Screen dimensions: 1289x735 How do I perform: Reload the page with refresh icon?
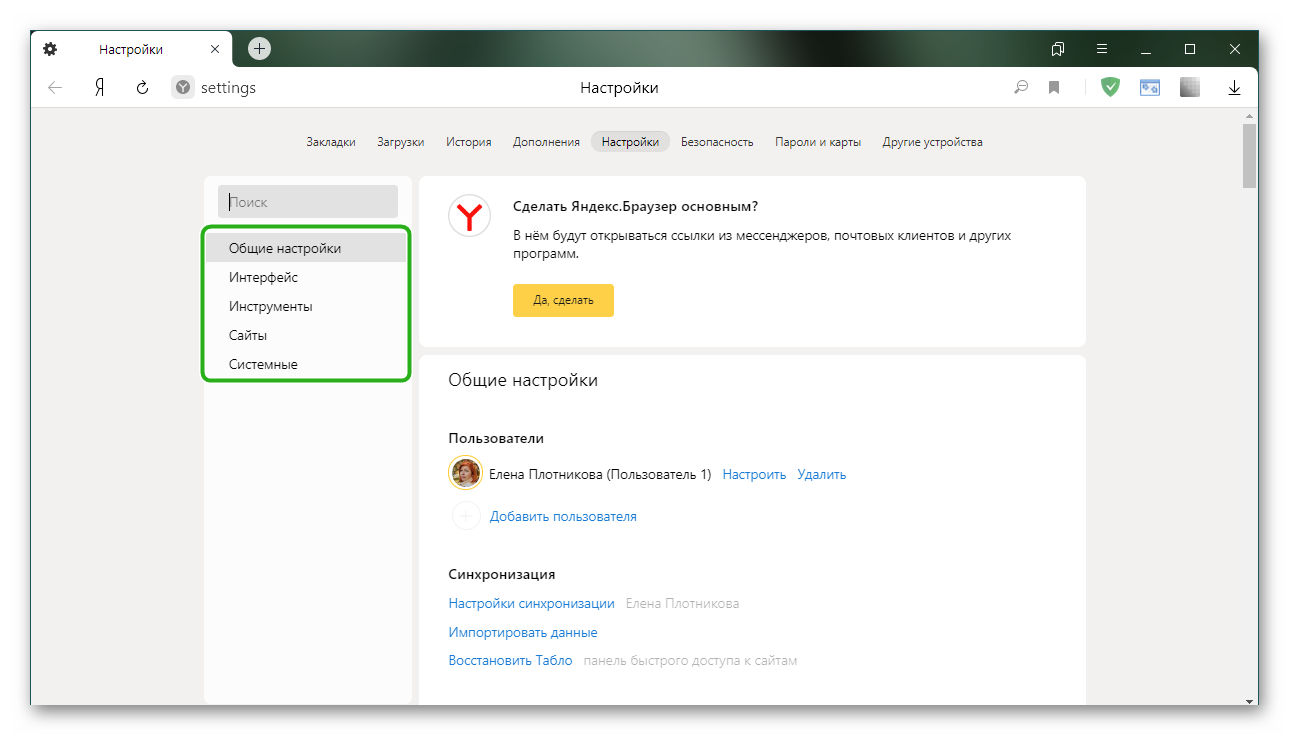pos(142,88)
